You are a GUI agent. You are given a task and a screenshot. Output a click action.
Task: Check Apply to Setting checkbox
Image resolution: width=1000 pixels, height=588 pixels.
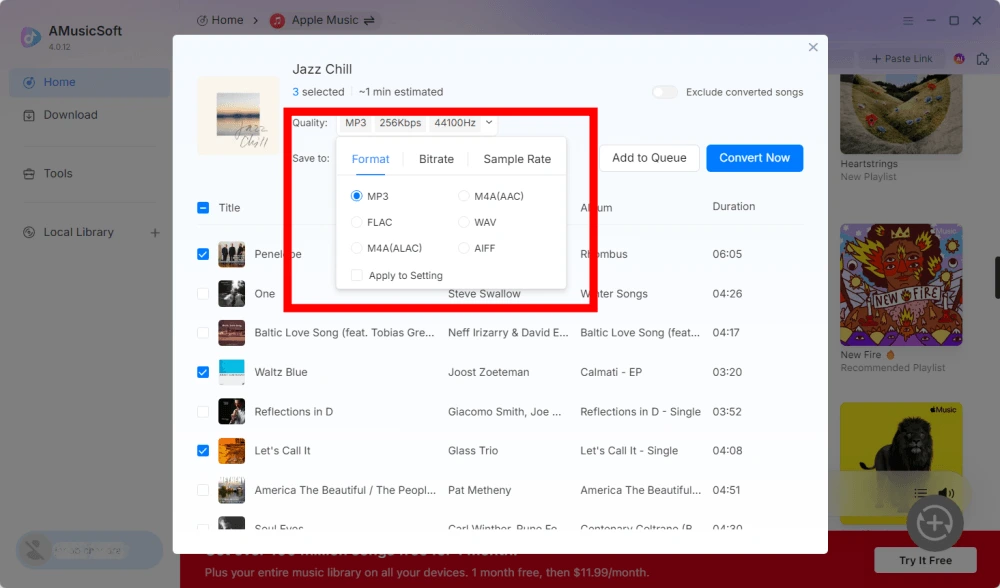coord(357,275)
